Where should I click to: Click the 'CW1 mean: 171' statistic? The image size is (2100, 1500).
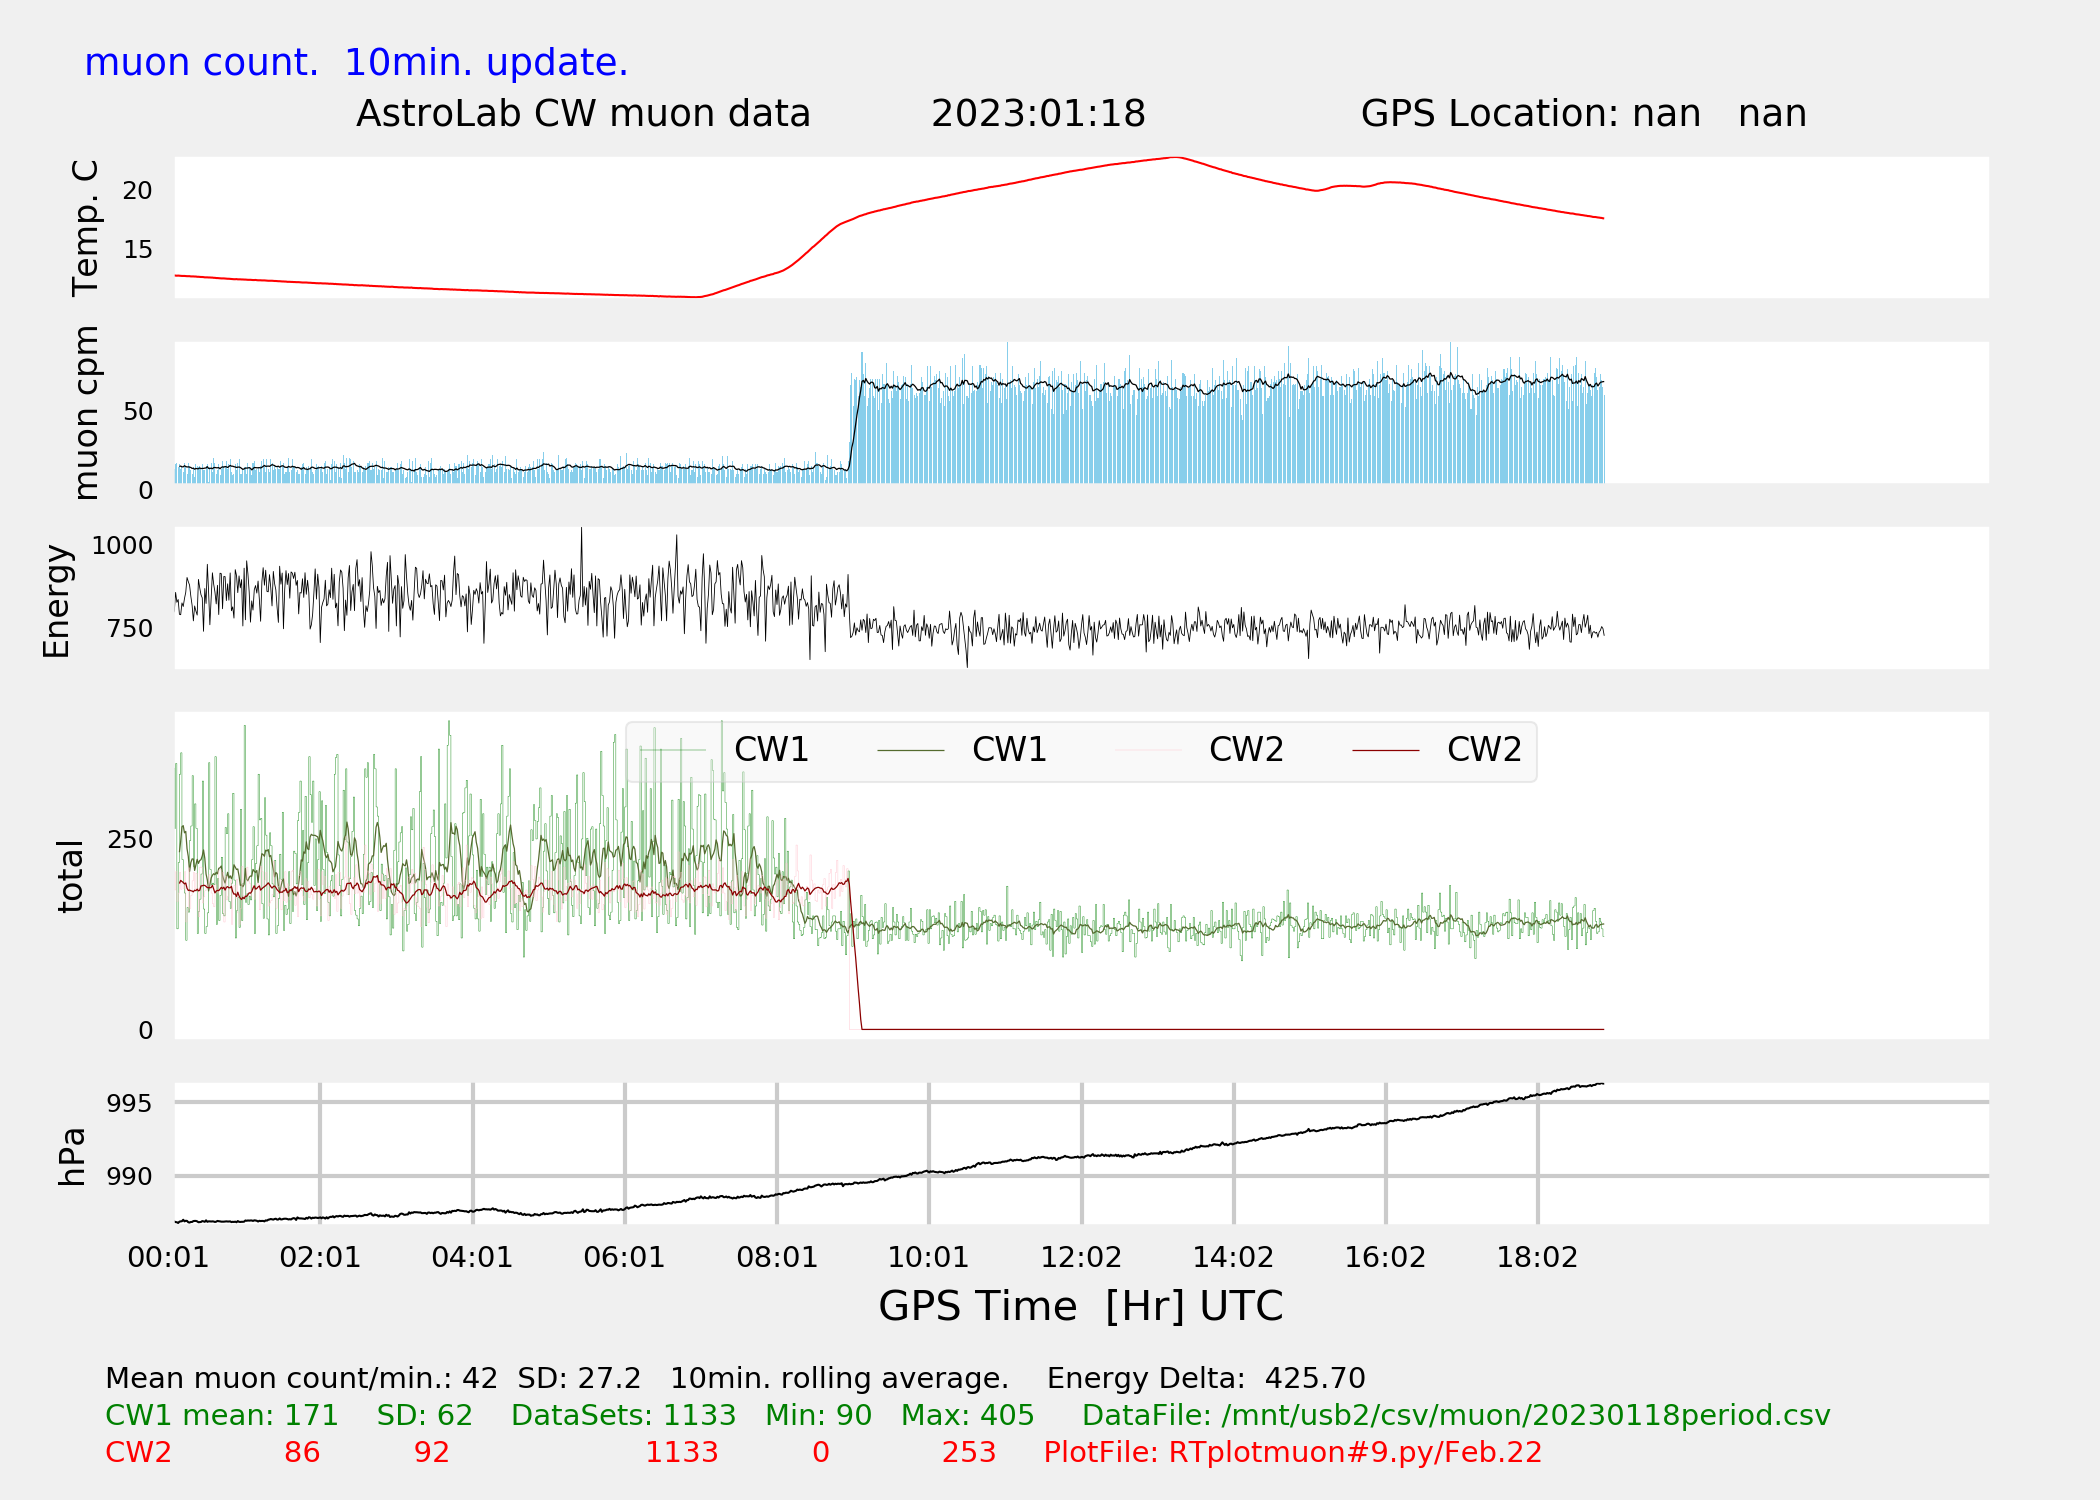point(222,1416)
